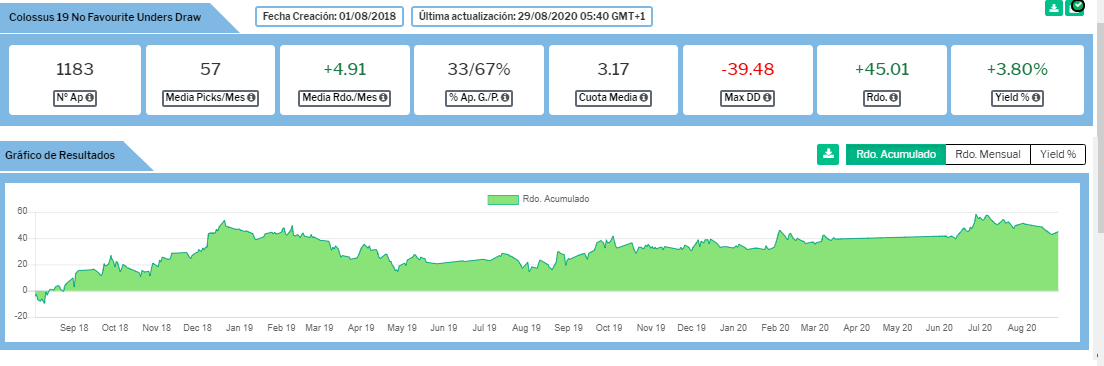Click the Jan 19 axis label
Screen dimensions: 1104x366
(239, 328)
